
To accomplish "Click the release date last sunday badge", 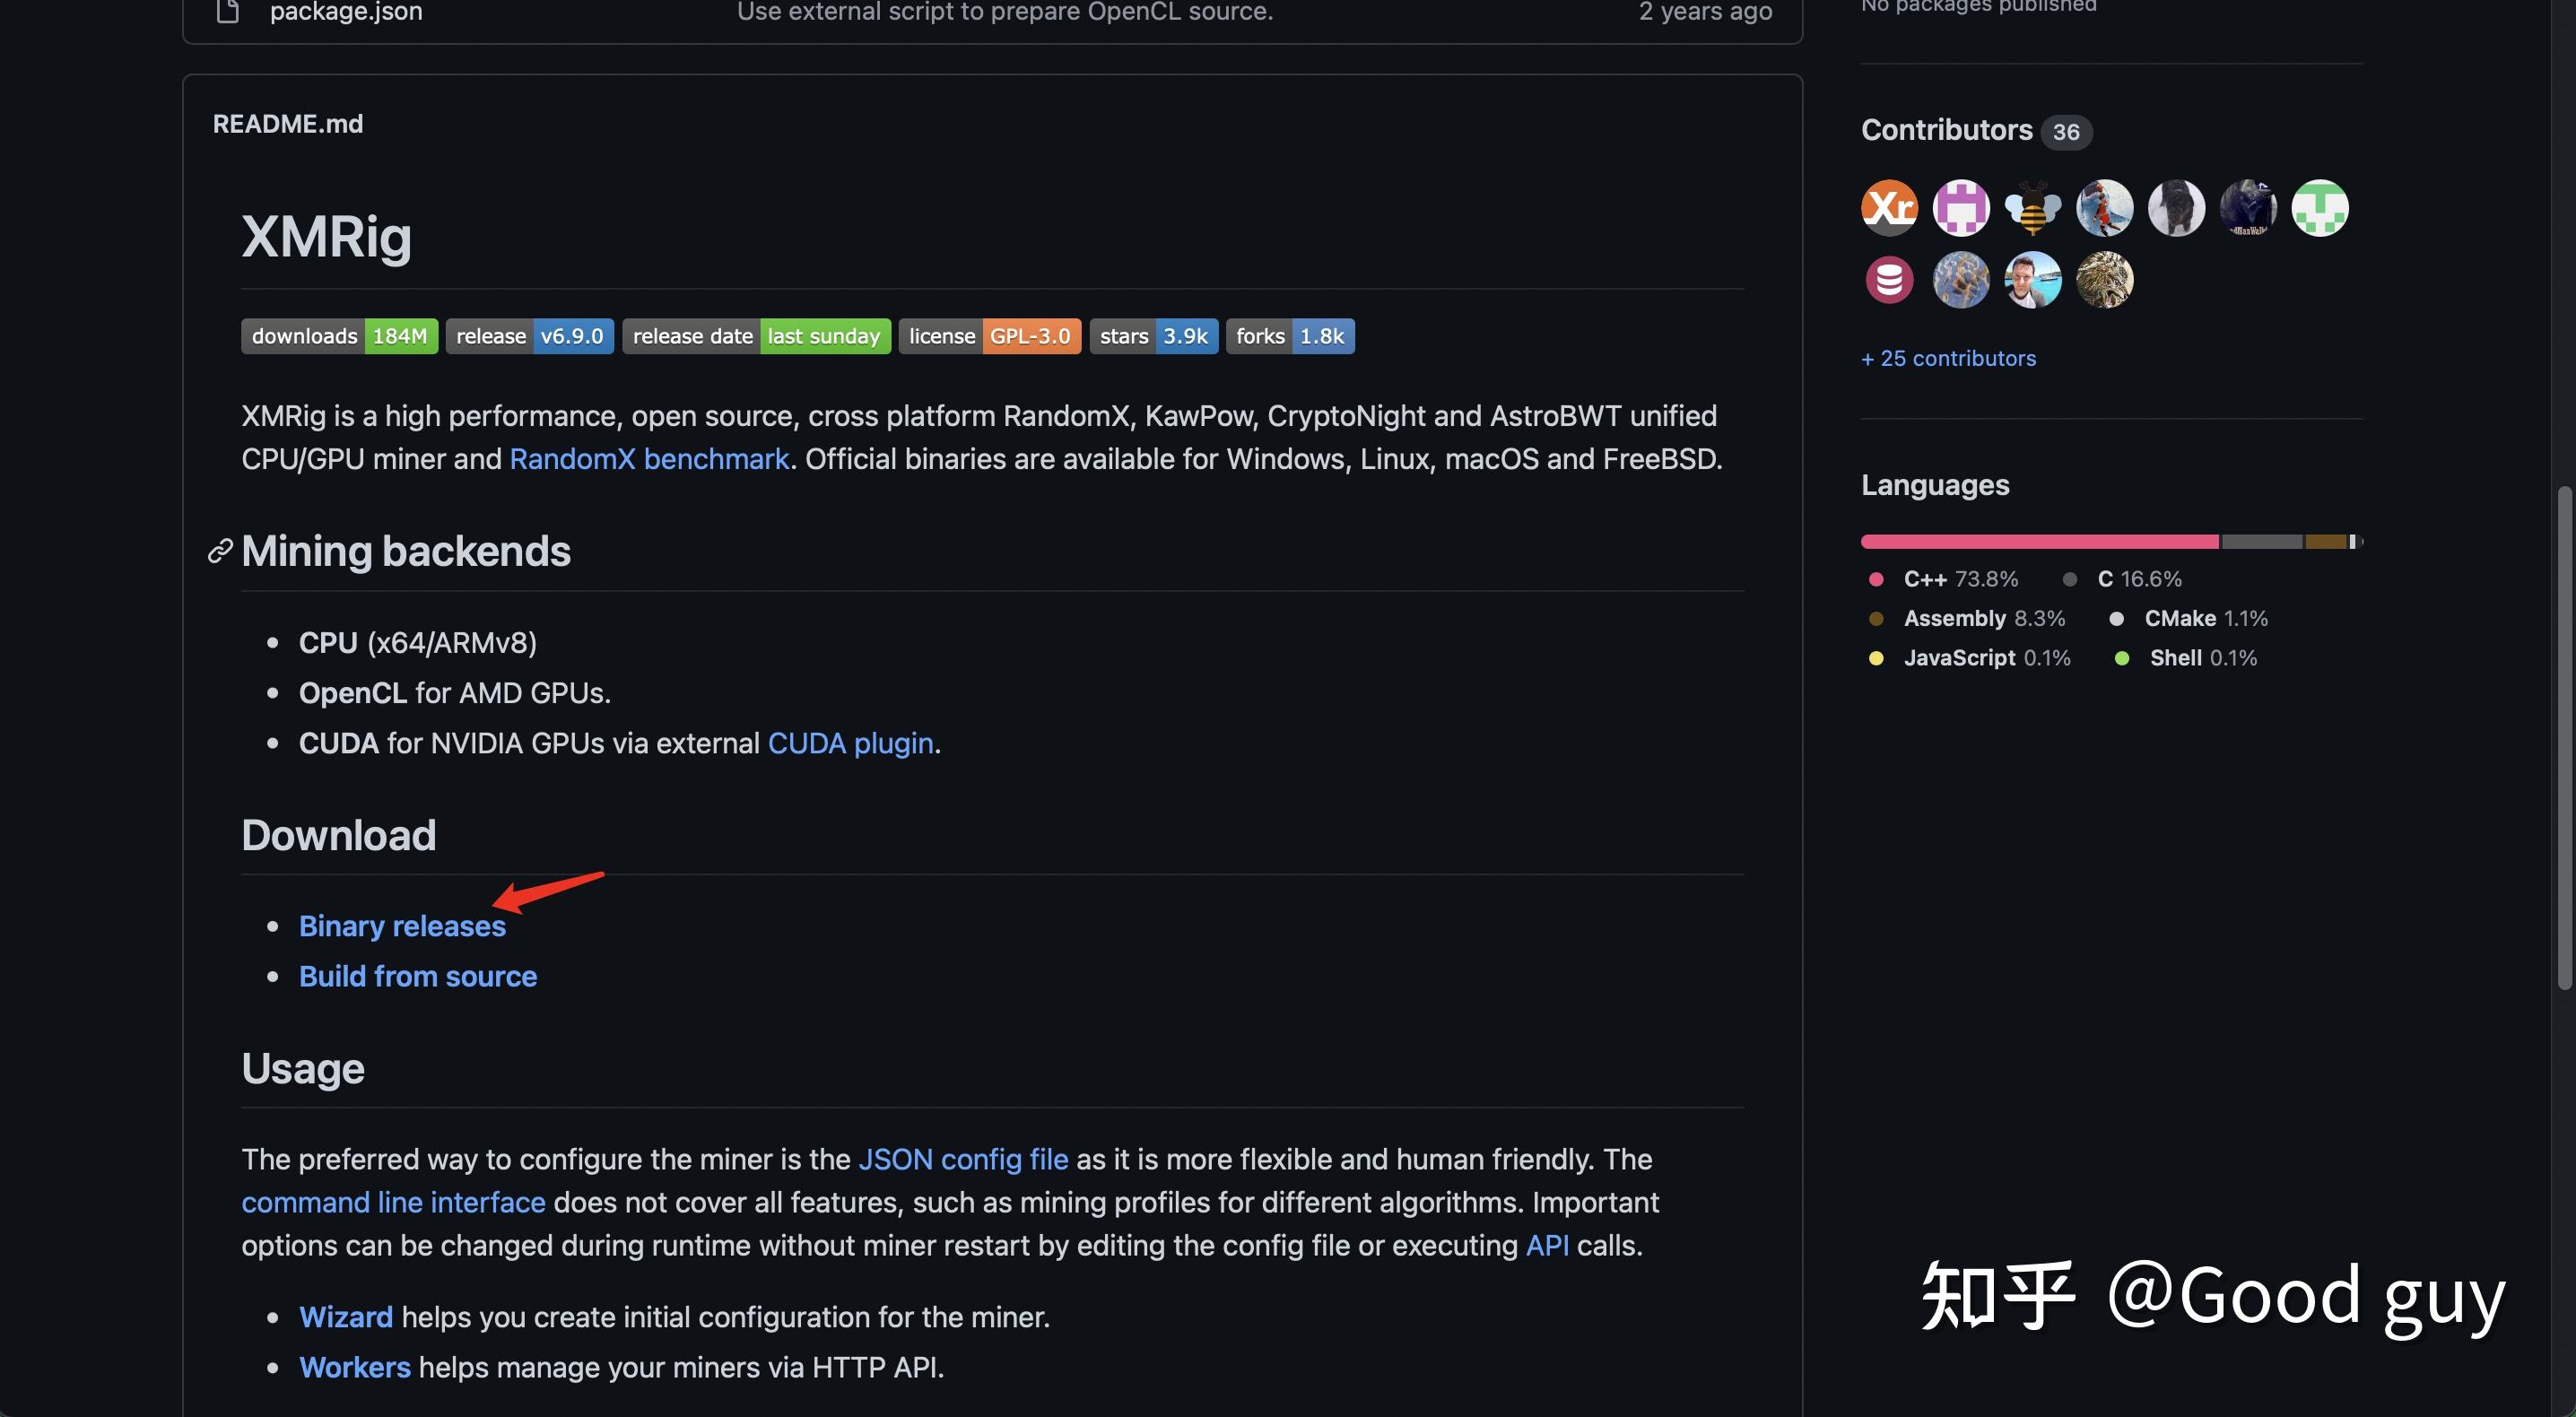I will click(755, 336).
